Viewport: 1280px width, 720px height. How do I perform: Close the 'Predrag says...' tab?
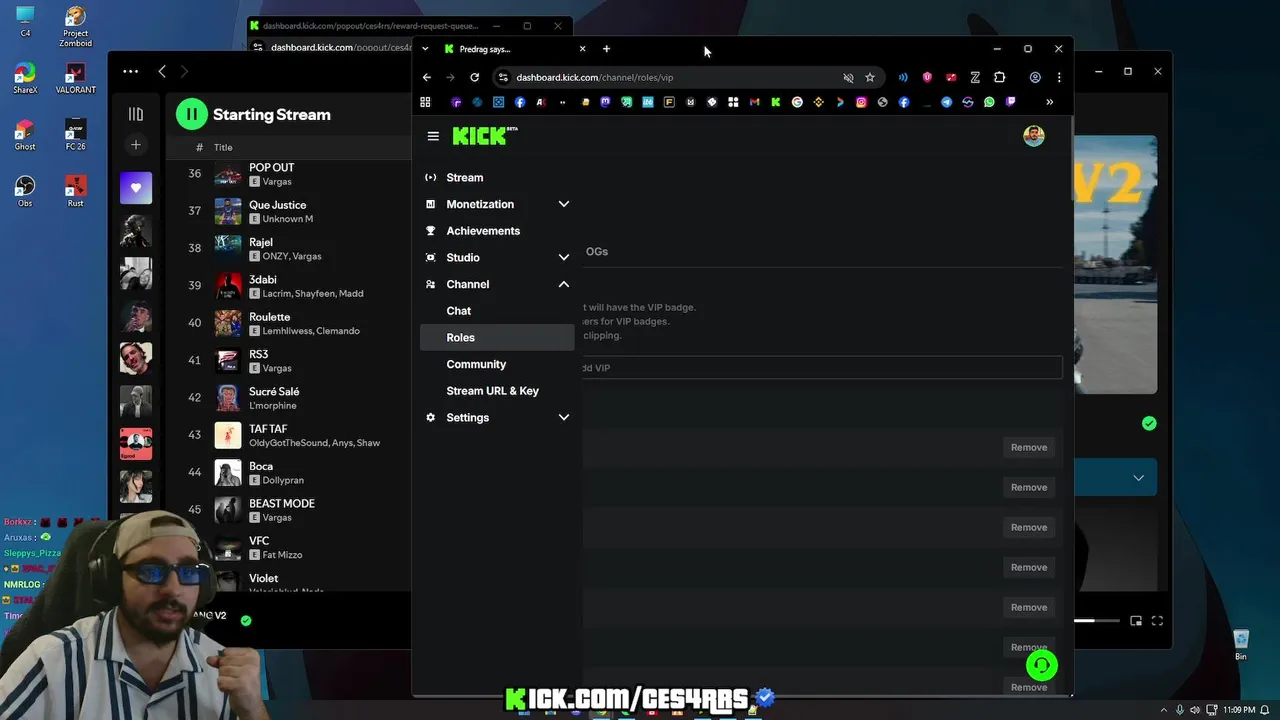pos(582,49)
